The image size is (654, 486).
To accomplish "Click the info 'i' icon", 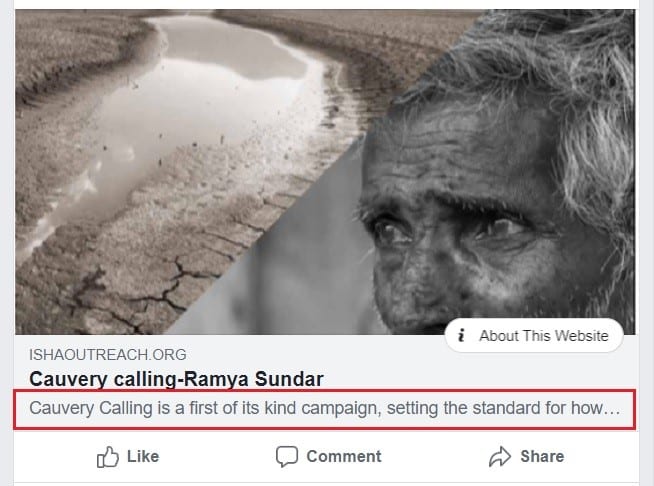I will 461,336.
